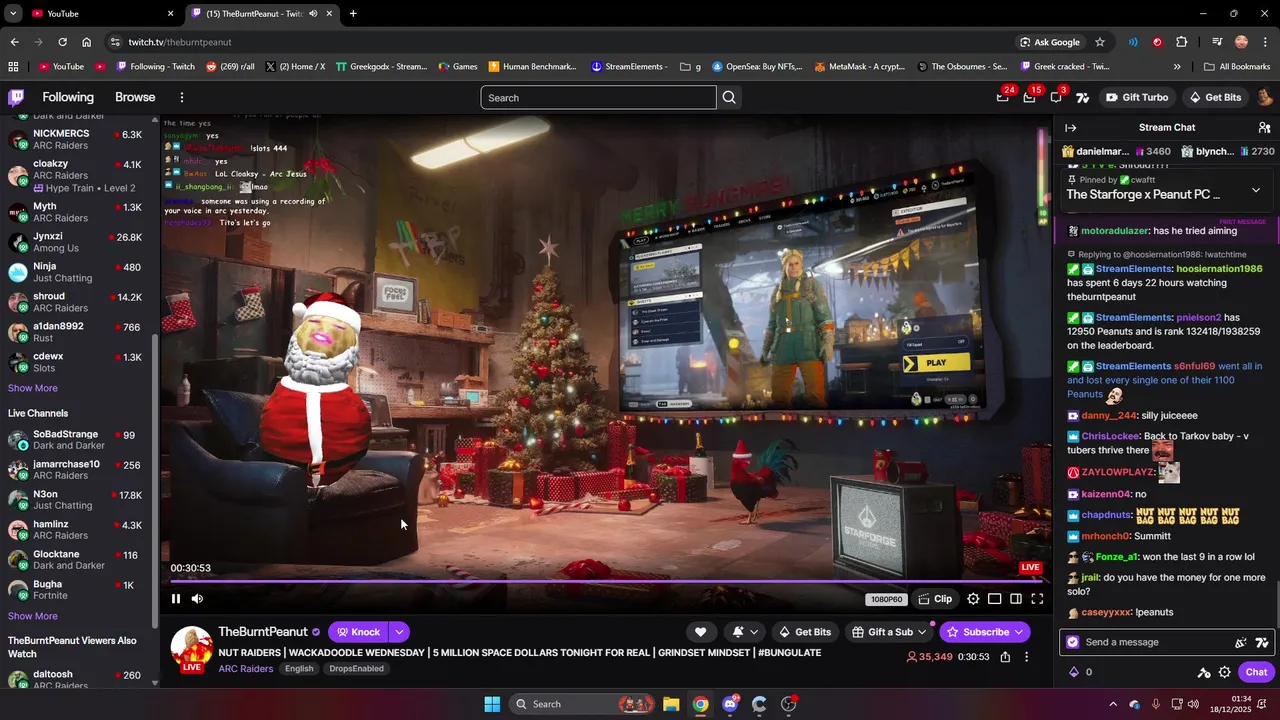This screenshot has width=1280, height=720.
Task: Open the stream's three-dot more menu
Action: (x=1026, y=657)
